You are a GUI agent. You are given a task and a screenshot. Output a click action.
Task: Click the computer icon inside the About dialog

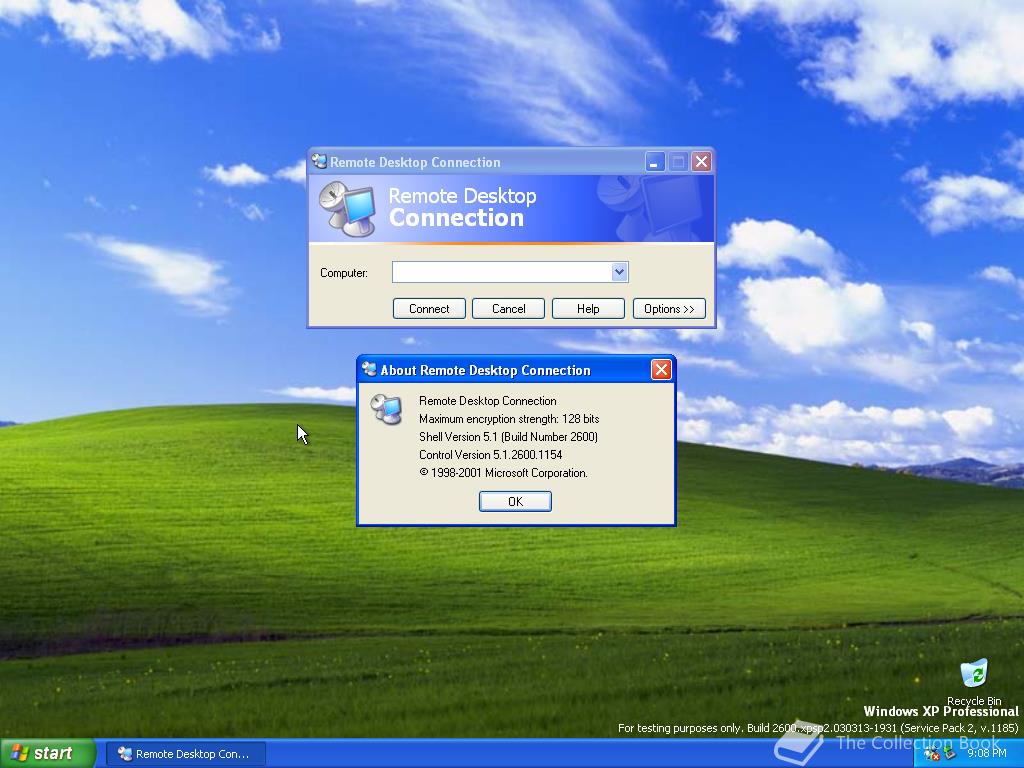click(x=386, y=409)
